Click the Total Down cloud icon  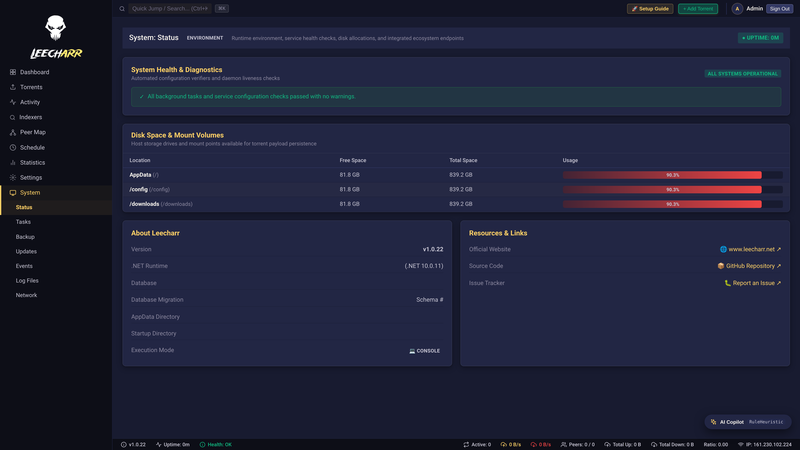[x=654, y=444]
